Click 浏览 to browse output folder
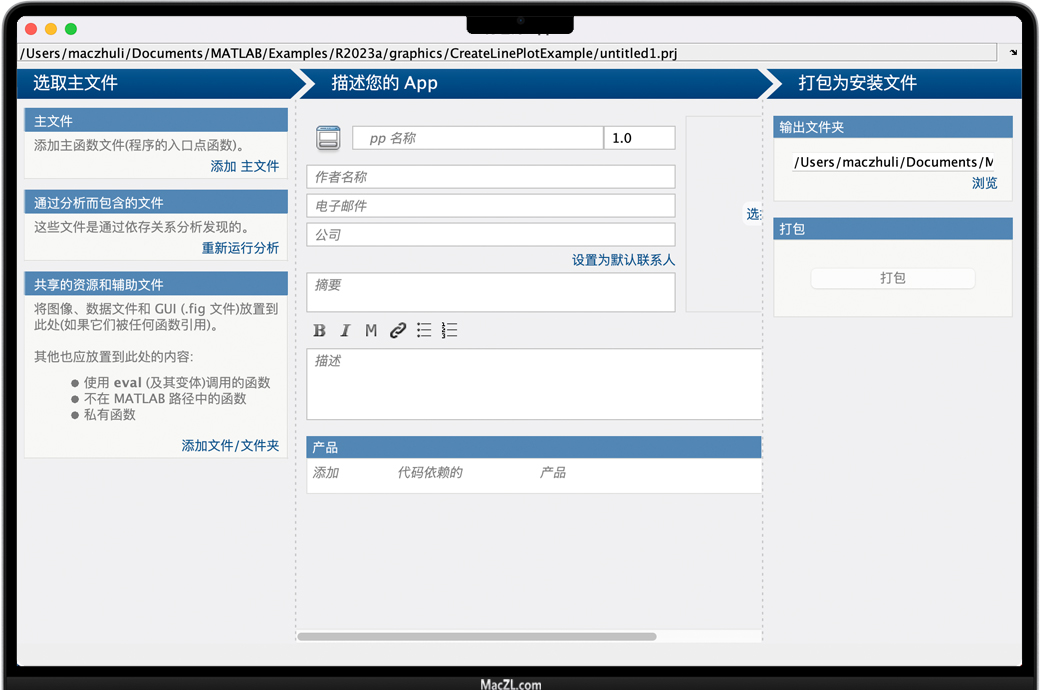This screenshot has height=690, width=1040. click(x=984, y=183)
